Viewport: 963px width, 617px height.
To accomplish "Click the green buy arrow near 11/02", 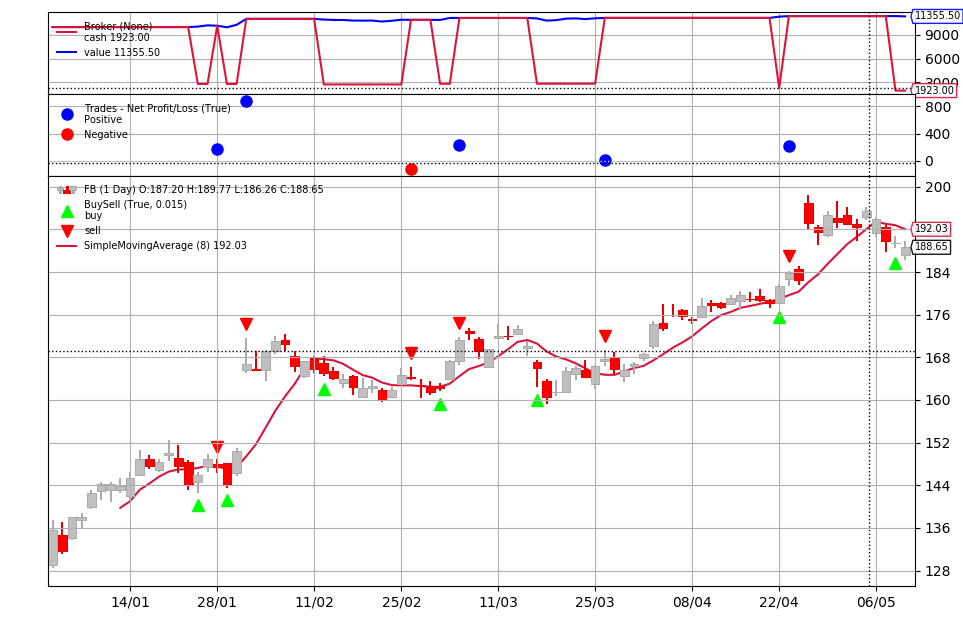I will coord(324,391).
